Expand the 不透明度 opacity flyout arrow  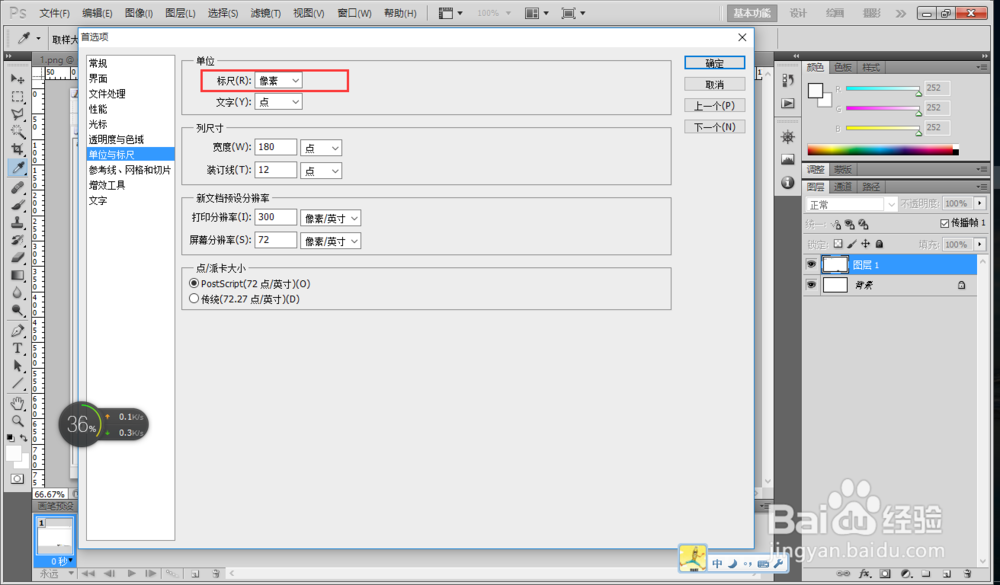pos(980,204)
